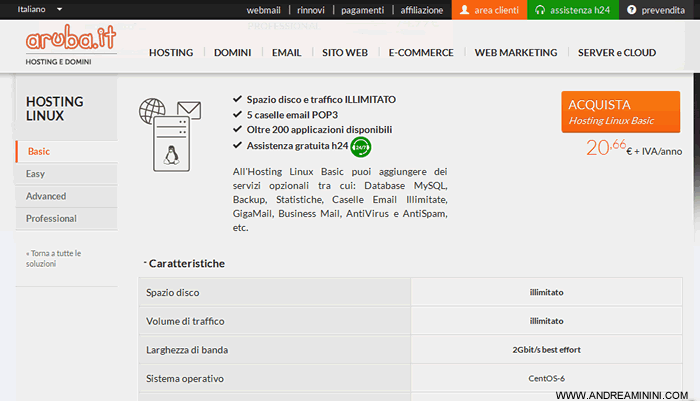Select the Professional hosting plan tab

[51, 218]
